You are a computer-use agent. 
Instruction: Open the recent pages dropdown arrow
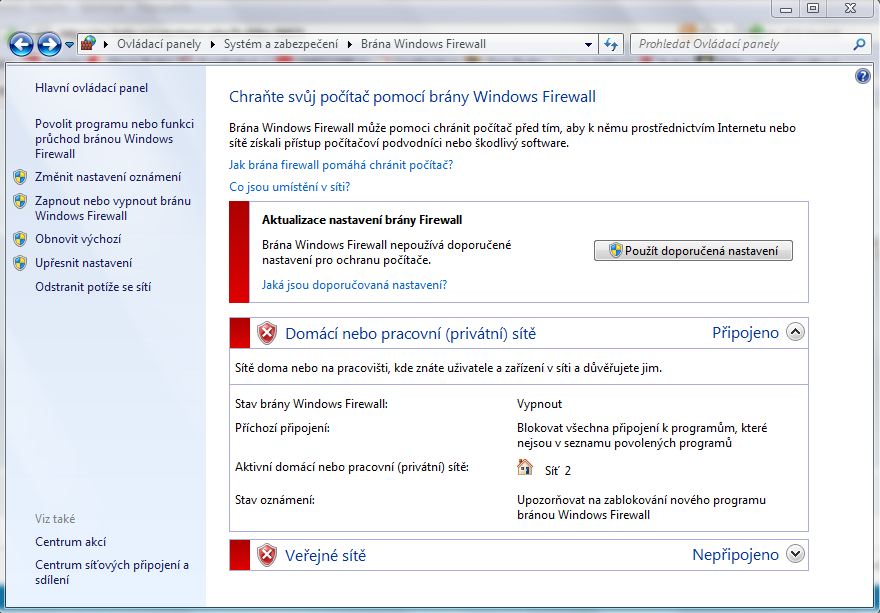pyautogui.click(x=69, y=45)
